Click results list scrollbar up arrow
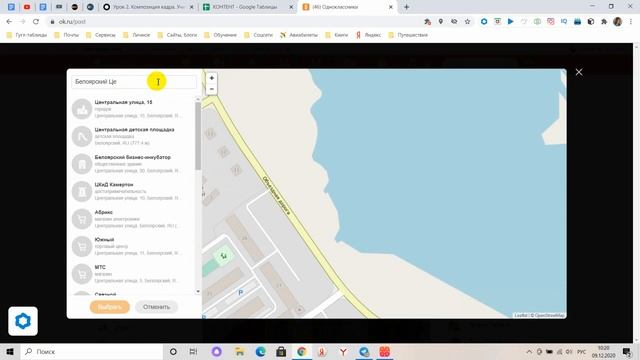640x360 pixels. pos(198,99)
